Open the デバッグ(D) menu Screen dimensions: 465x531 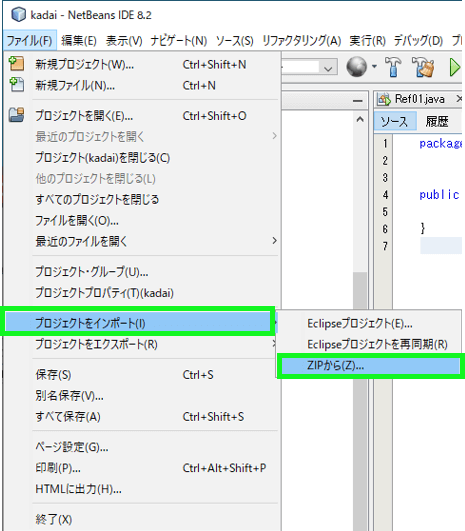click(x=418, y=41)
